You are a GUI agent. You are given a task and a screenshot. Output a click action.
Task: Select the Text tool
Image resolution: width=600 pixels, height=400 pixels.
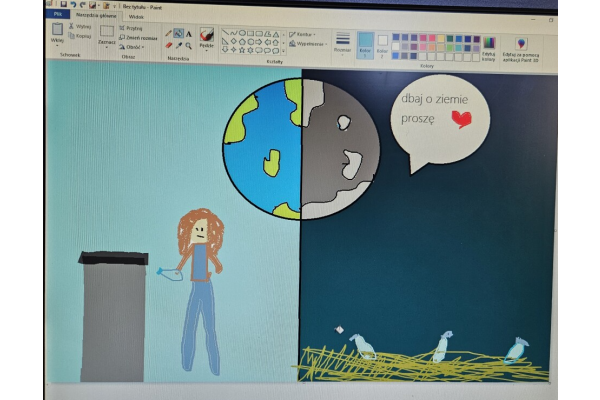188,33
